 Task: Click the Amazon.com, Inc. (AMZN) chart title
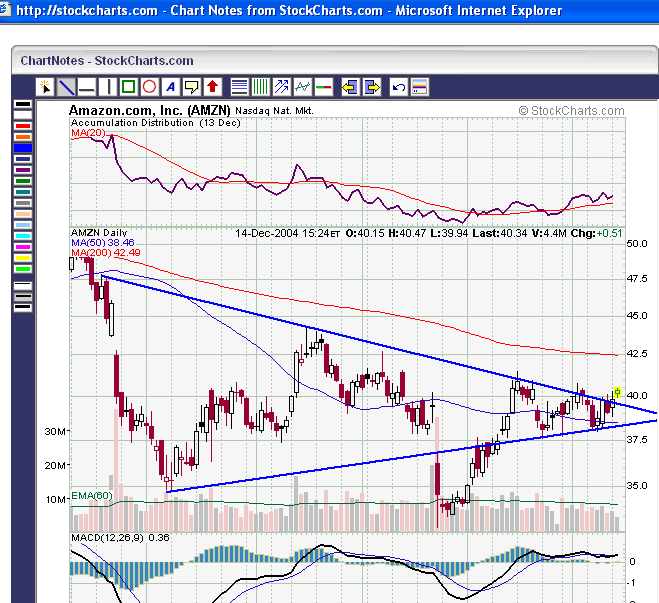coord(150,111)
